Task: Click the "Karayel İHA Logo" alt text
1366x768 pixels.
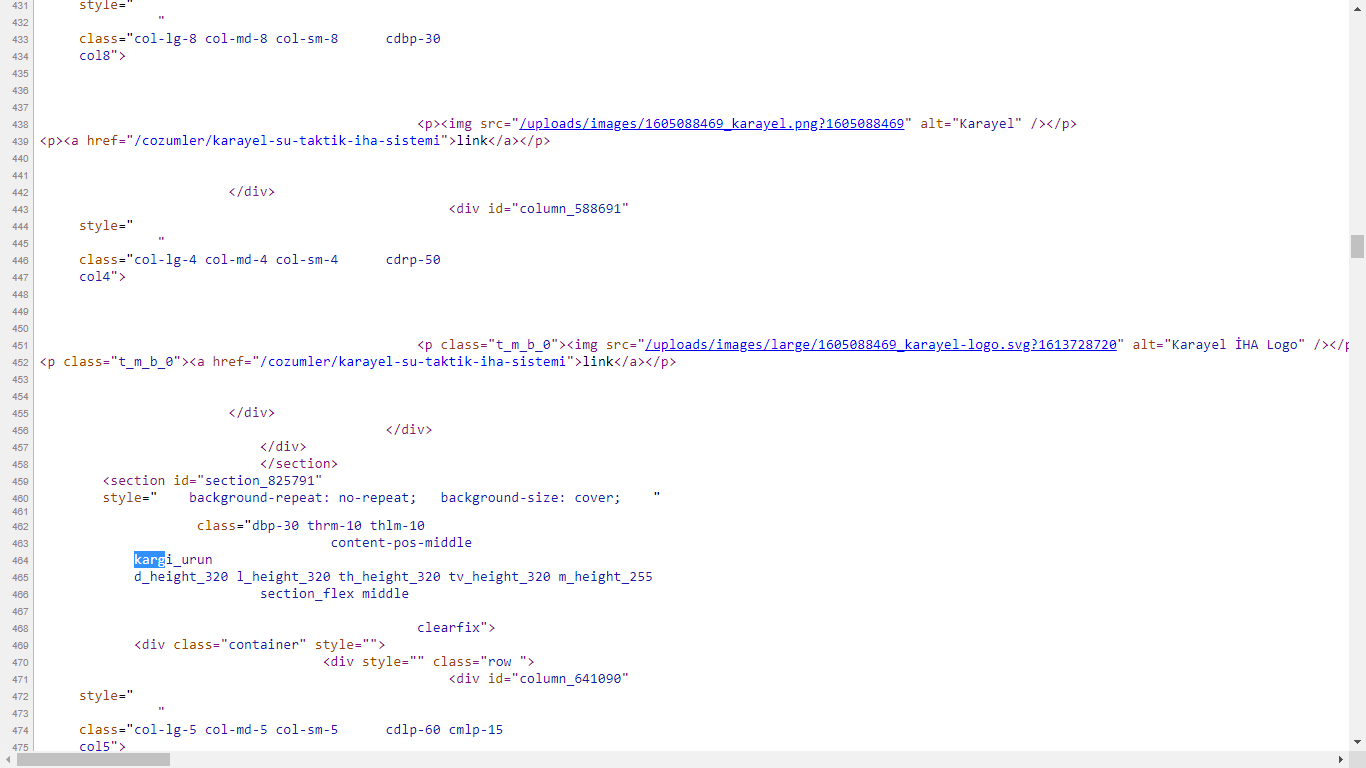Action: 1238,345
